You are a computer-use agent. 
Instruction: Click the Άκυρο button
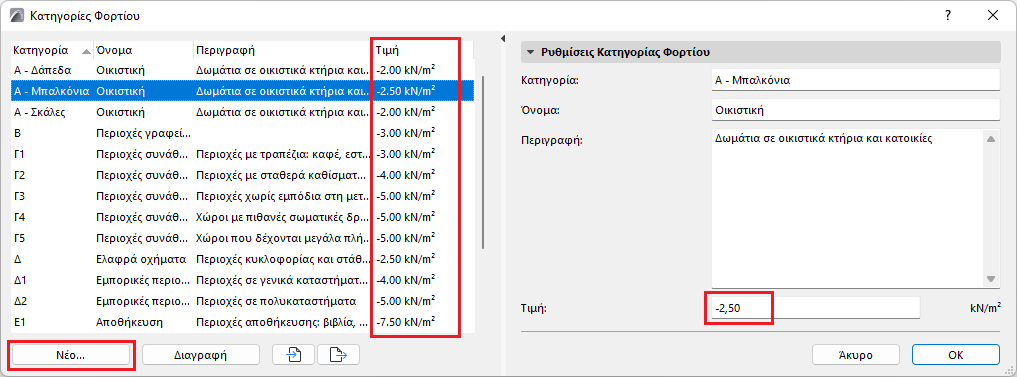point(855,355)
